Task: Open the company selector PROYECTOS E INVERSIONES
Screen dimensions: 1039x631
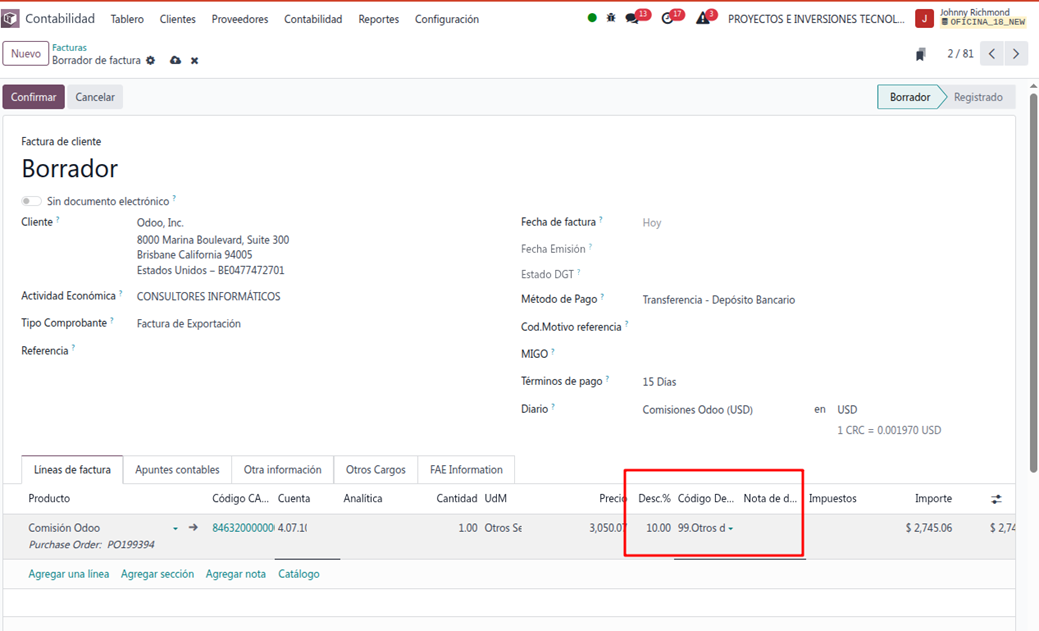Action: click(x=815, y=19)
